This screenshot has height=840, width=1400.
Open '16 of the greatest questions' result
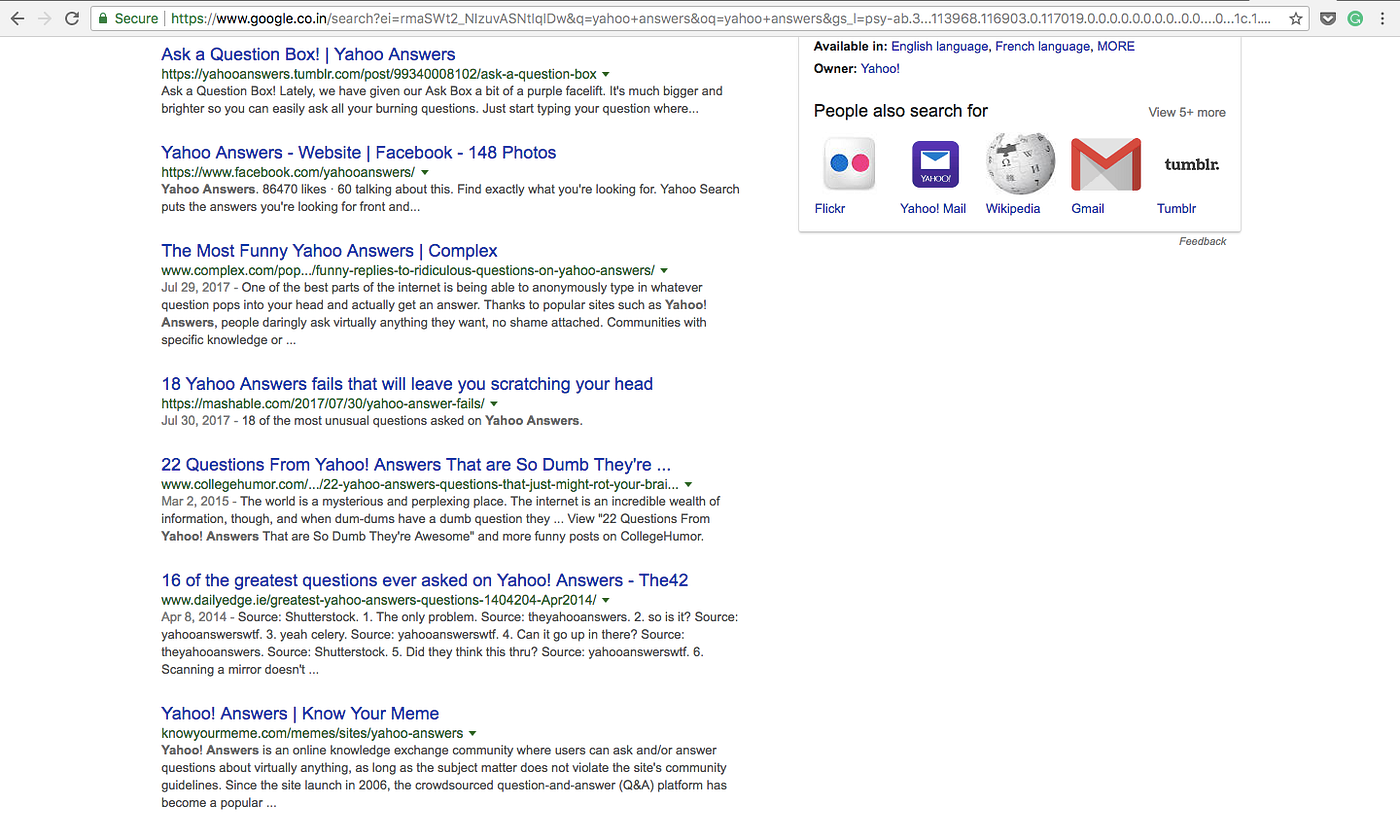(x=425, y=580)
